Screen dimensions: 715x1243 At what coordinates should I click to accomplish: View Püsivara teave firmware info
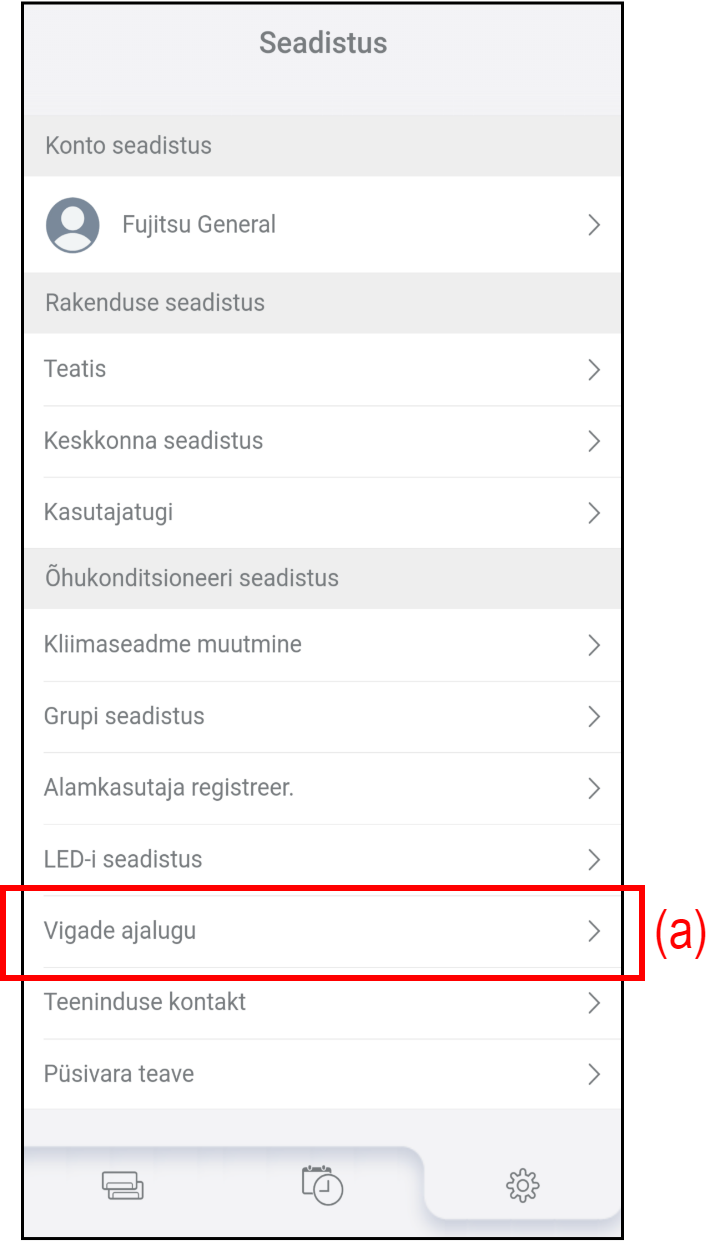pyautogui.click(x=119, y=1074)
